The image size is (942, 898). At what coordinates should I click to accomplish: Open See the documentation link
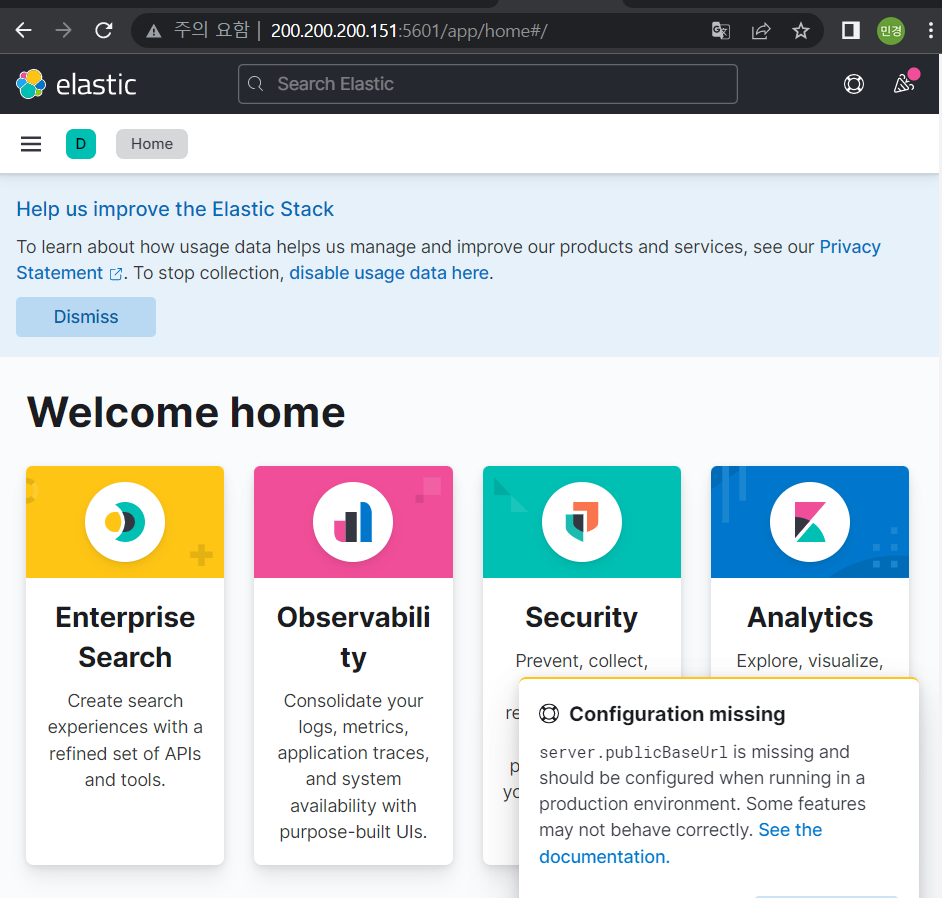pyautogui.click(x=681, y=843)
